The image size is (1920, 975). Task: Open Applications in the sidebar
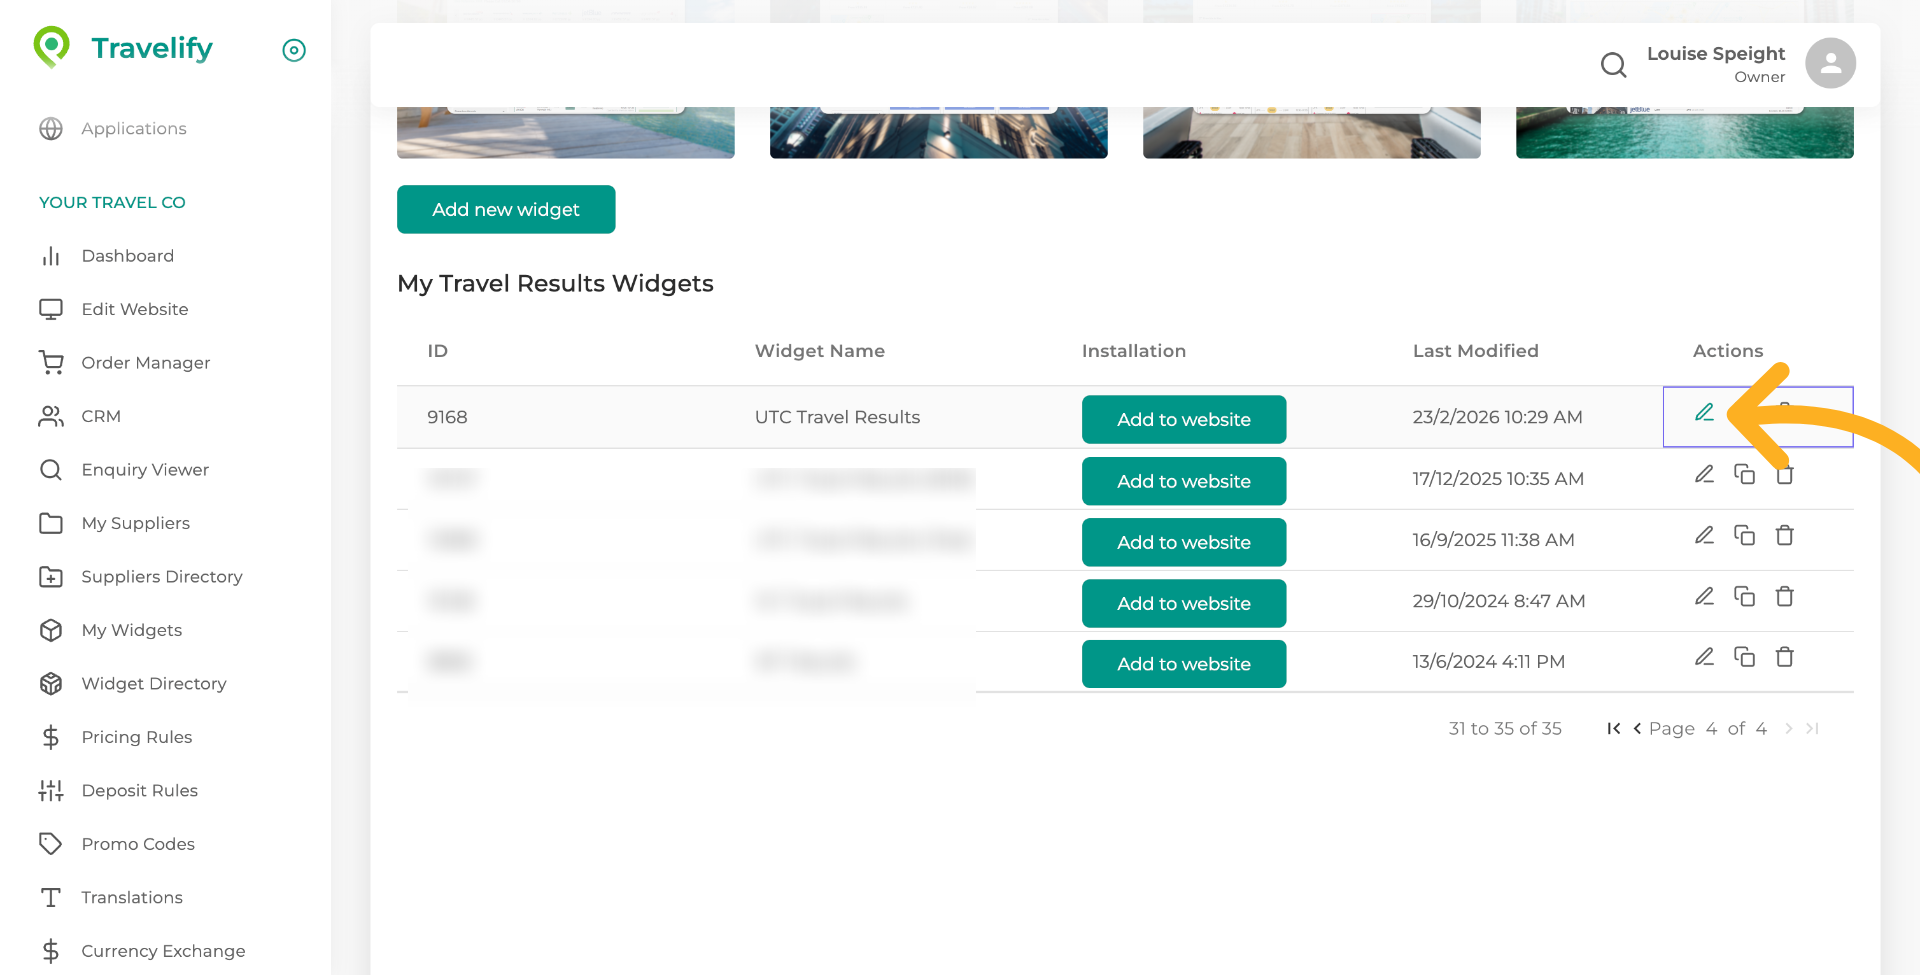133,129
